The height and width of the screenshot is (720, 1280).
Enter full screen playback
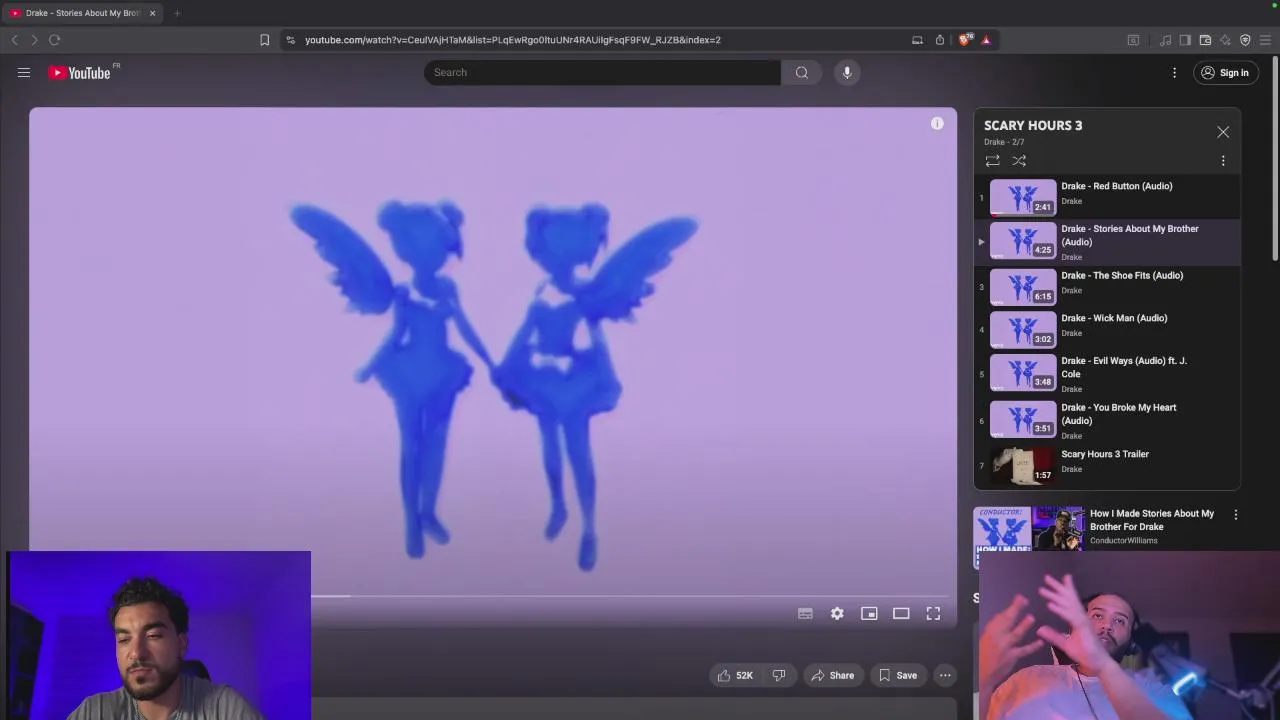coord(933,613)
